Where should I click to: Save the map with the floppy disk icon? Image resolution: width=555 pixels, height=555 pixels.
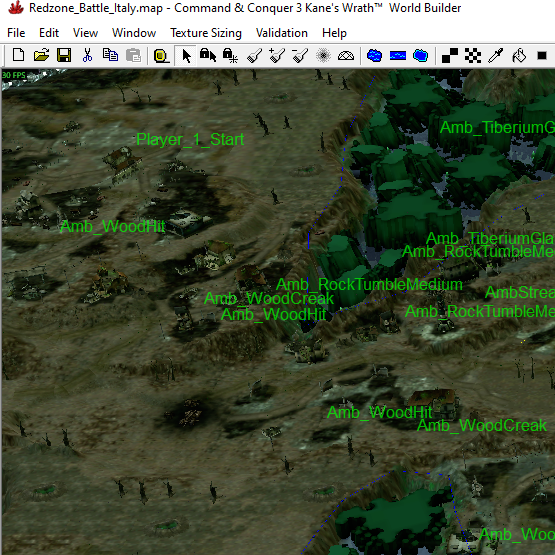click(x=64, y=56)
